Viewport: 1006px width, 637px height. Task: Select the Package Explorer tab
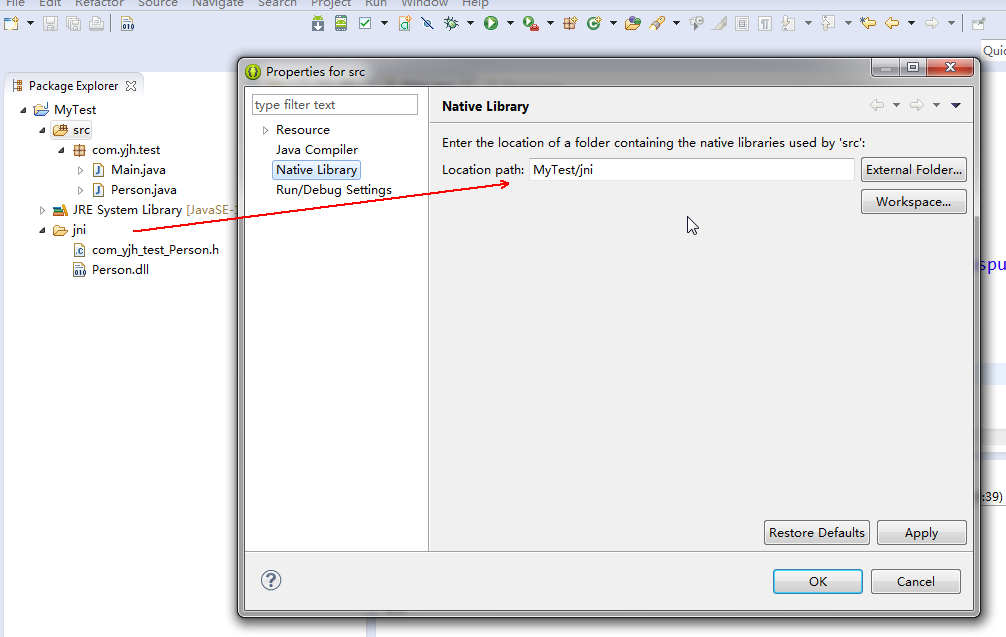pos(73,86)
